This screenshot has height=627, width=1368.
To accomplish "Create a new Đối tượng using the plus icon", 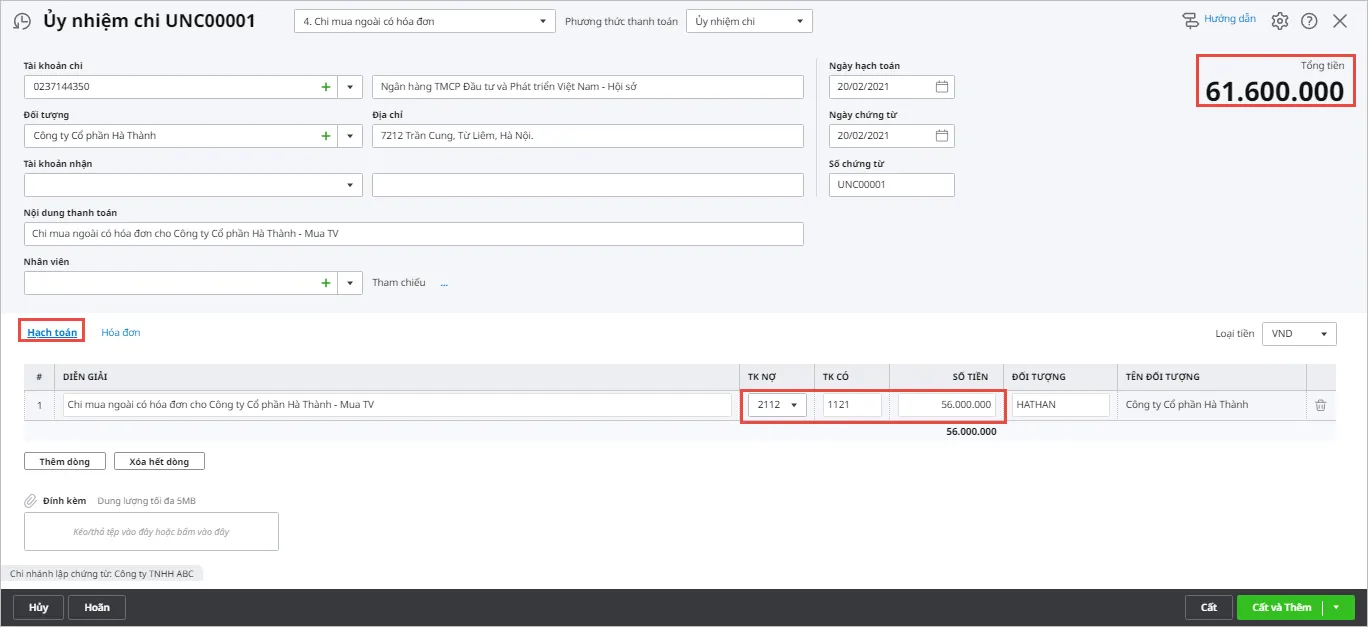I will click(x=325, y=135).
